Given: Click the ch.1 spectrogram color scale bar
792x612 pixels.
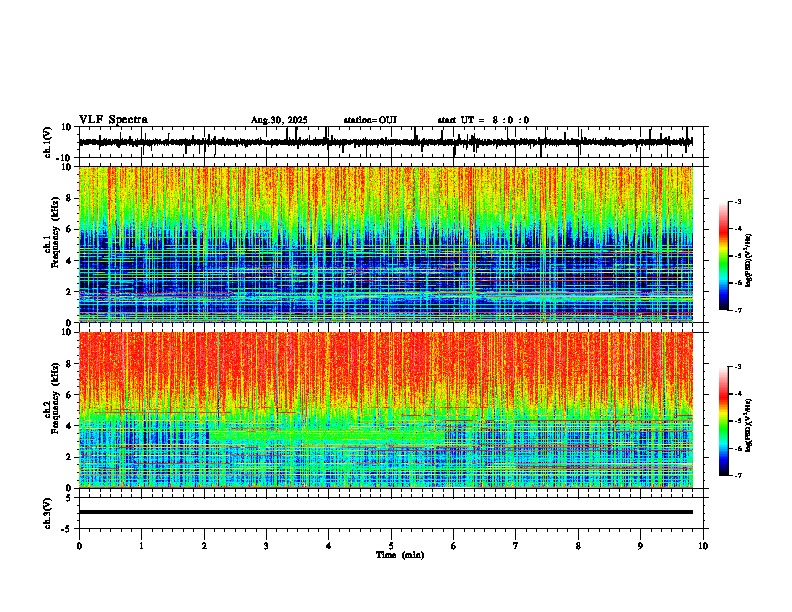Looking at the screenshot, I should point(724,256).
